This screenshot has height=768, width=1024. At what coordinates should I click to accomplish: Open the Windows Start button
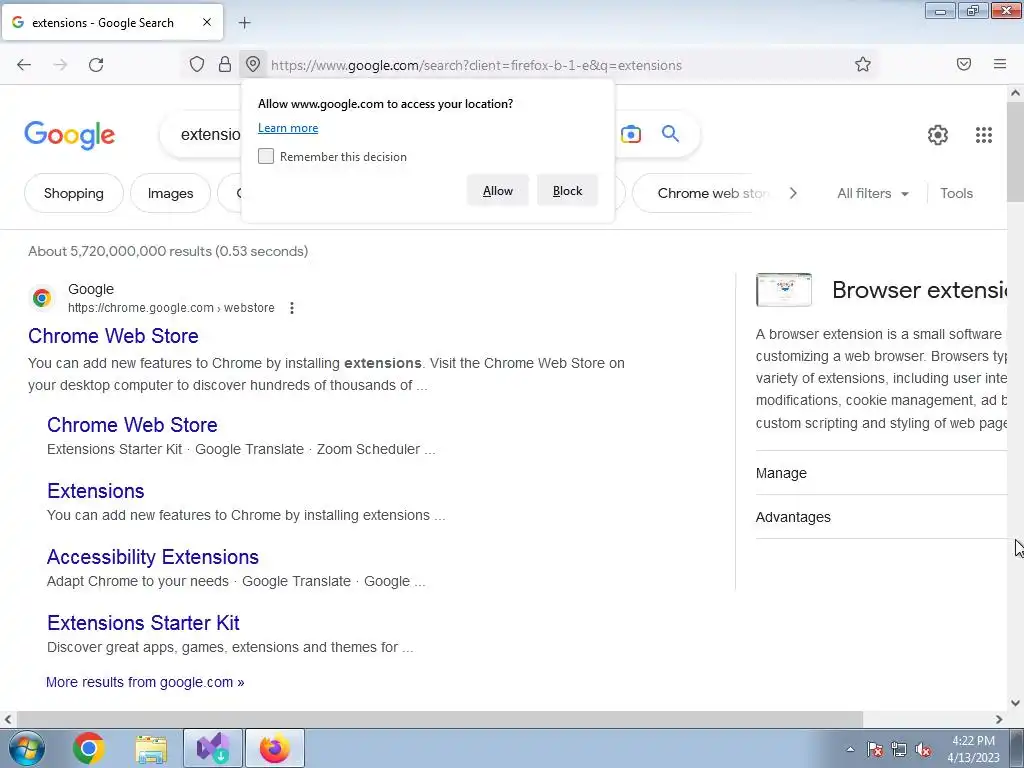coord(27,748)
